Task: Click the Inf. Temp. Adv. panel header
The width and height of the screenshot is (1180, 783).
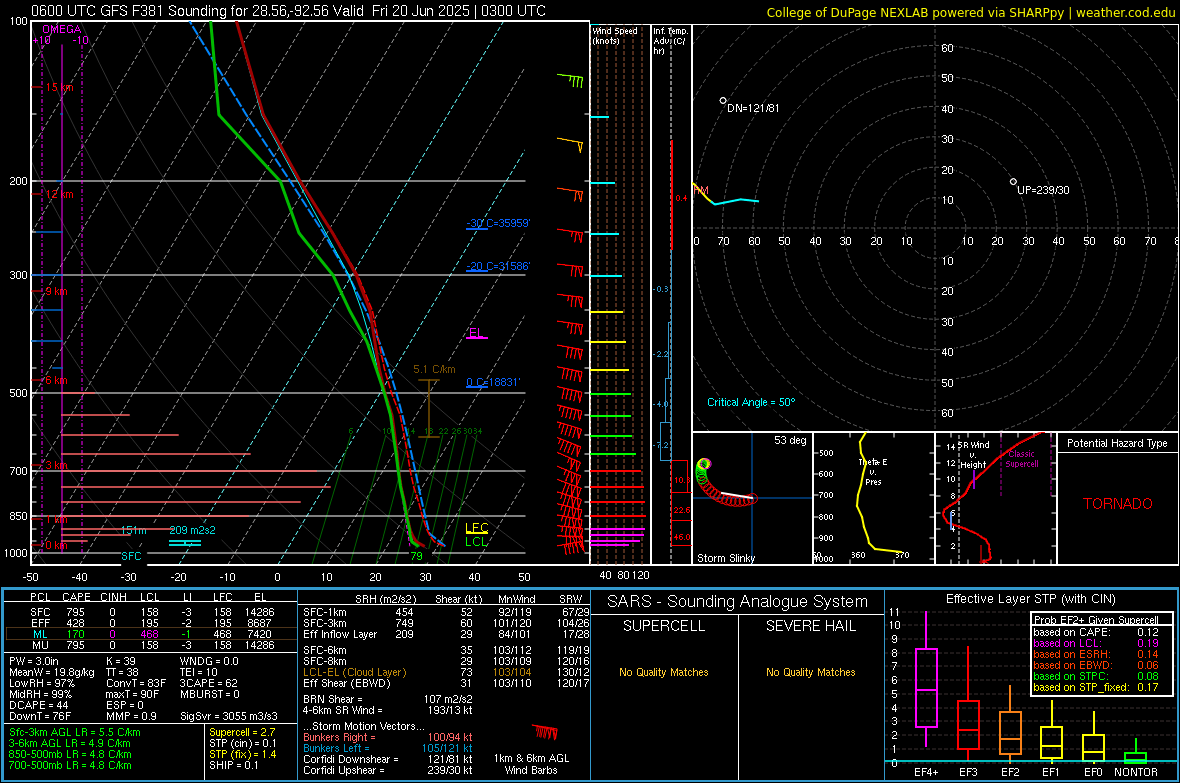Action: 670,41
